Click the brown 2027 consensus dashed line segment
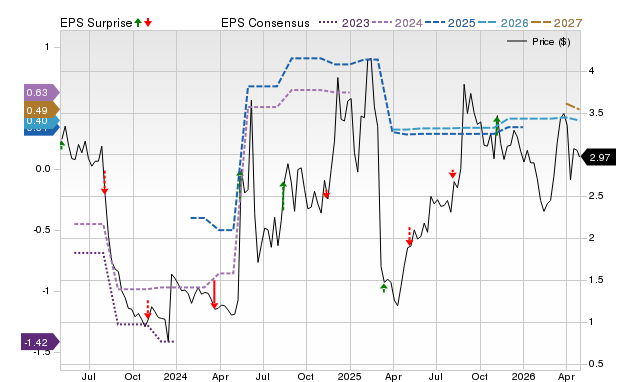Screen dimensions: 640x382 click(x=573, y=107)
